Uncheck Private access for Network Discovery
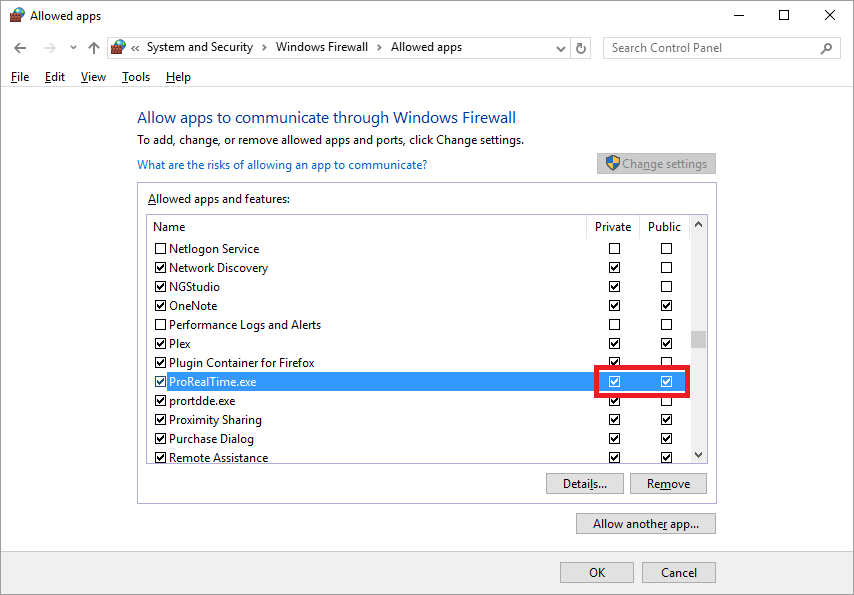Screen dimensions: 854x595 click(x=614, y=267)
